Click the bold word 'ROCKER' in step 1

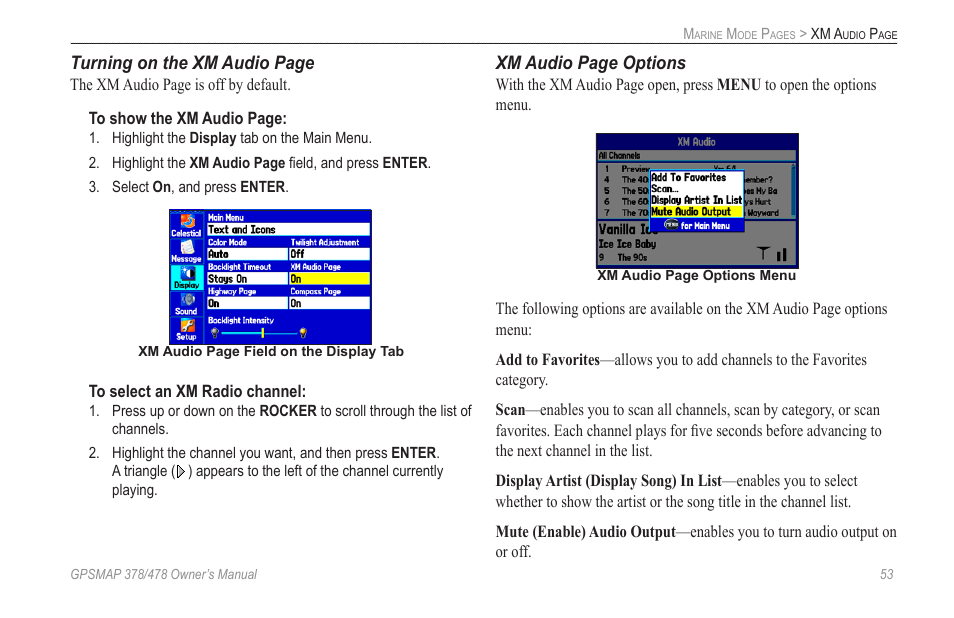click(x=288, y=411)
